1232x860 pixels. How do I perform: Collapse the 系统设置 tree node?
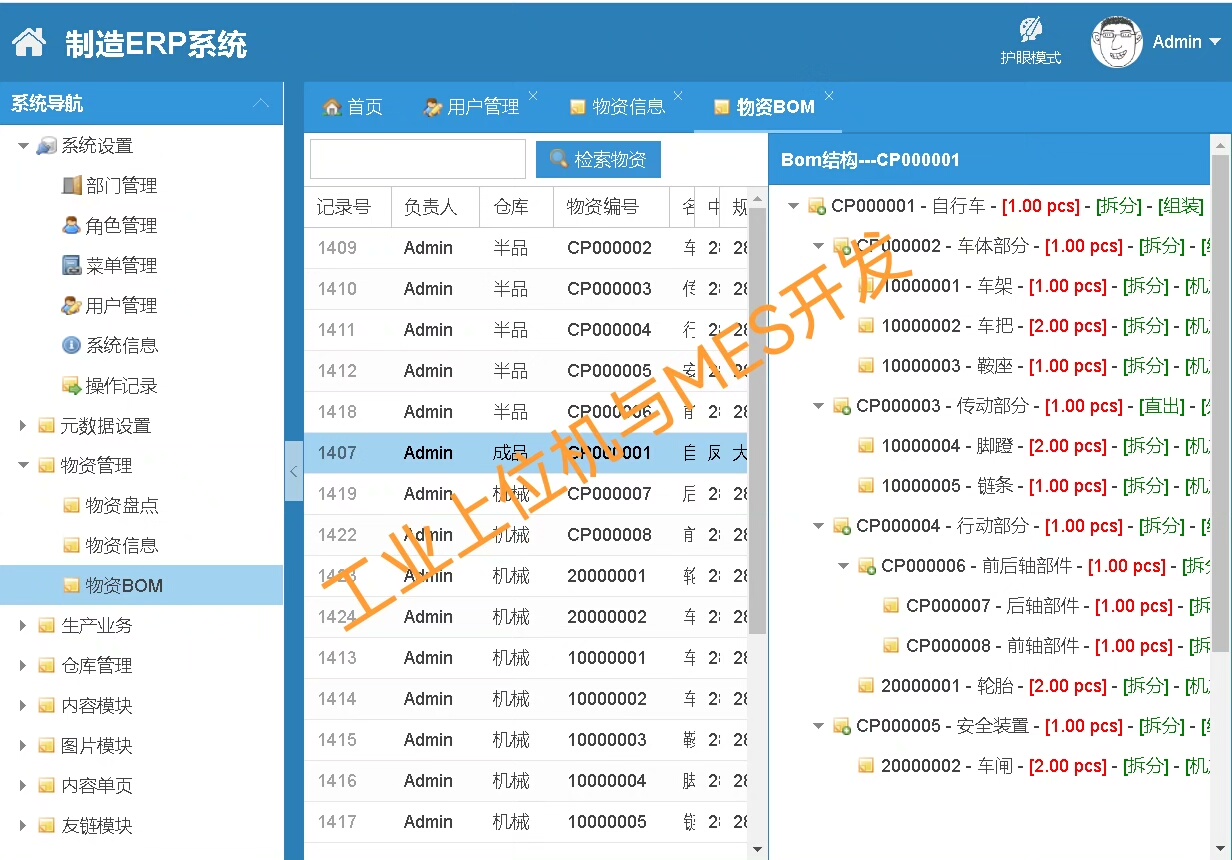click(23, 146)
